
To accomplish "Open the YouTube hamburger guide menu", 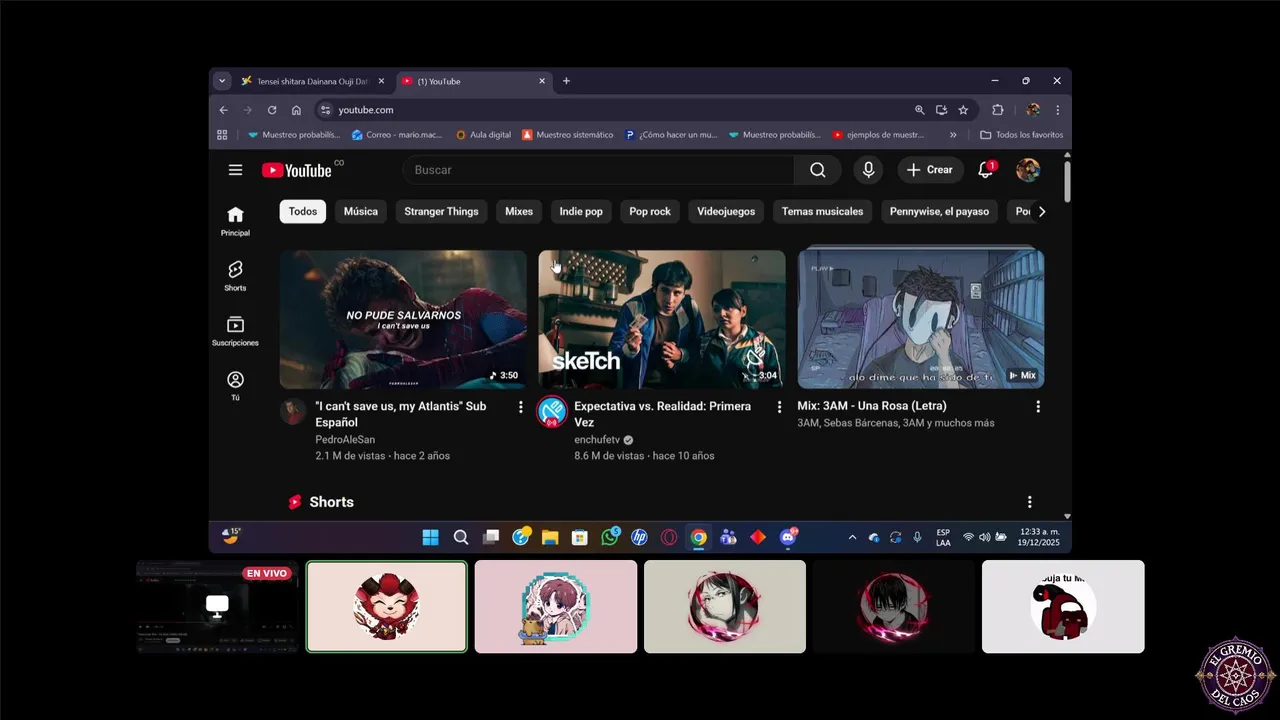I will point(235,170).
